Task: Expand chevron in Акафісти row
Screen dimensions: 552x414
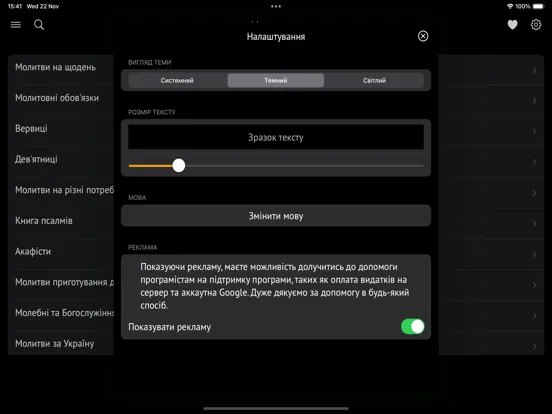Action: pyautogui.click(x=534, y=254)
